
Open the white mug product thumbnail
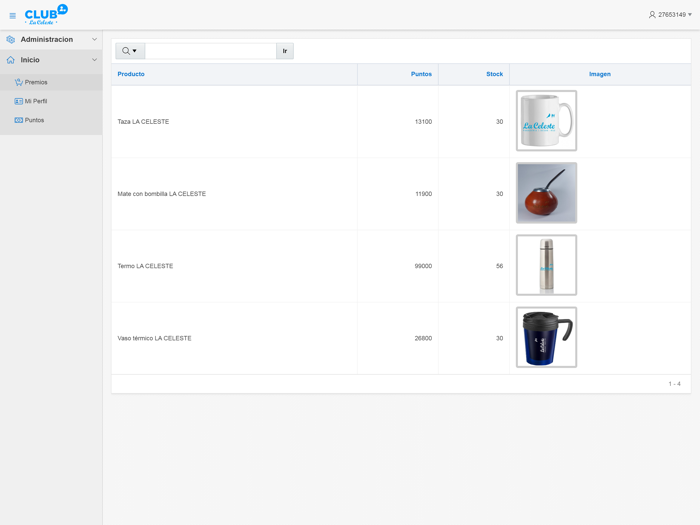point(546,121)
